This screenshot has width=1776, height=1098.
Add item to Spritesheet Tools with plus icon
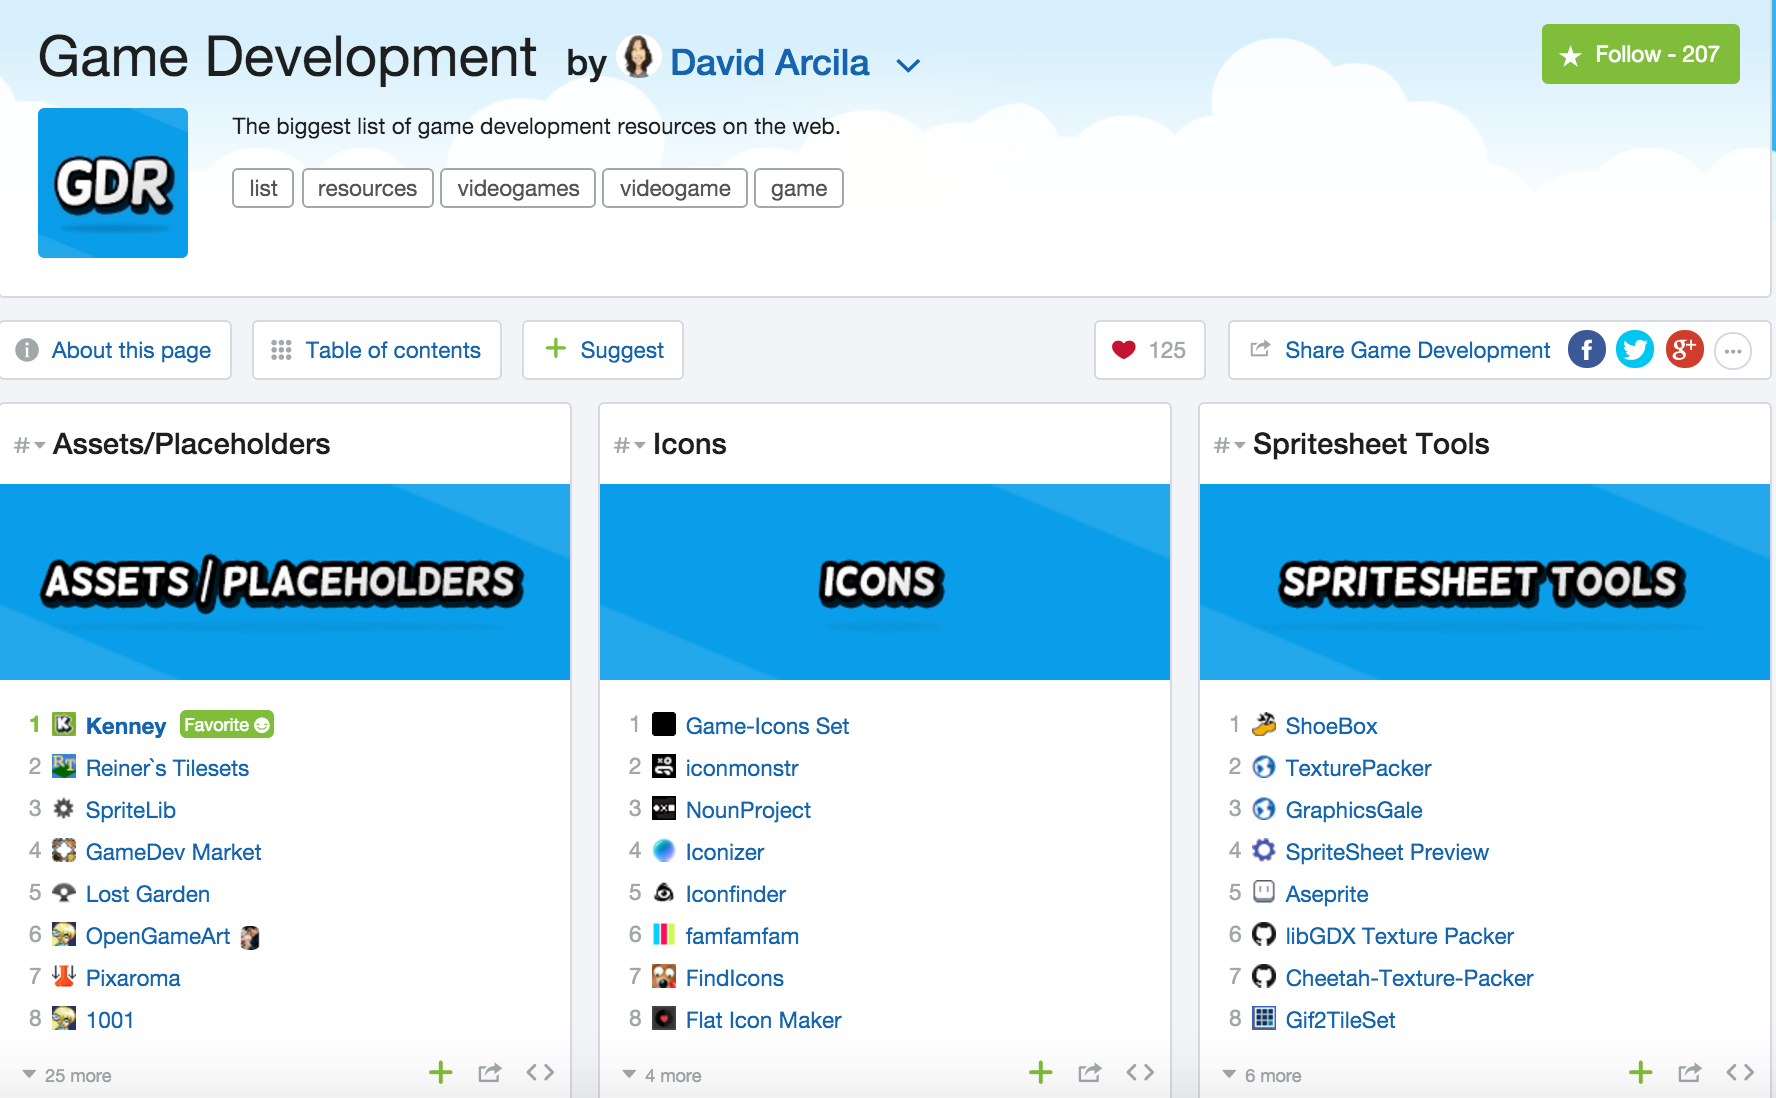tap(1641, 1073)
